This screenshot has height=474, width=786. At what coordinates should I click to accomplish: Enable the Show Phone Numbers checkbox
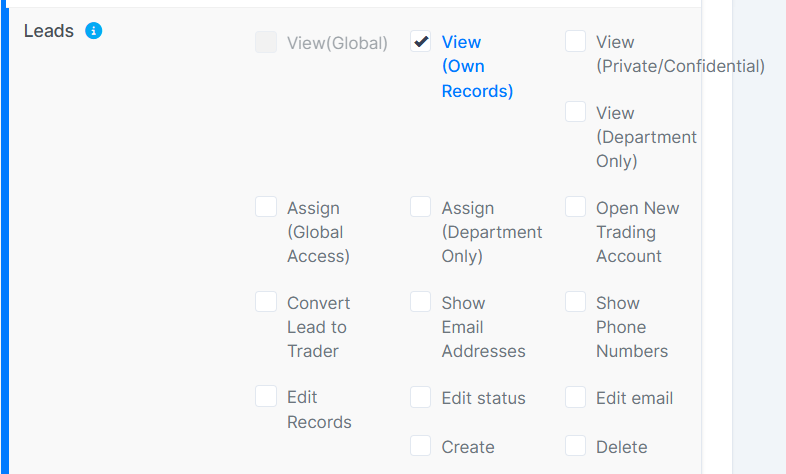(x=575, y=302)
